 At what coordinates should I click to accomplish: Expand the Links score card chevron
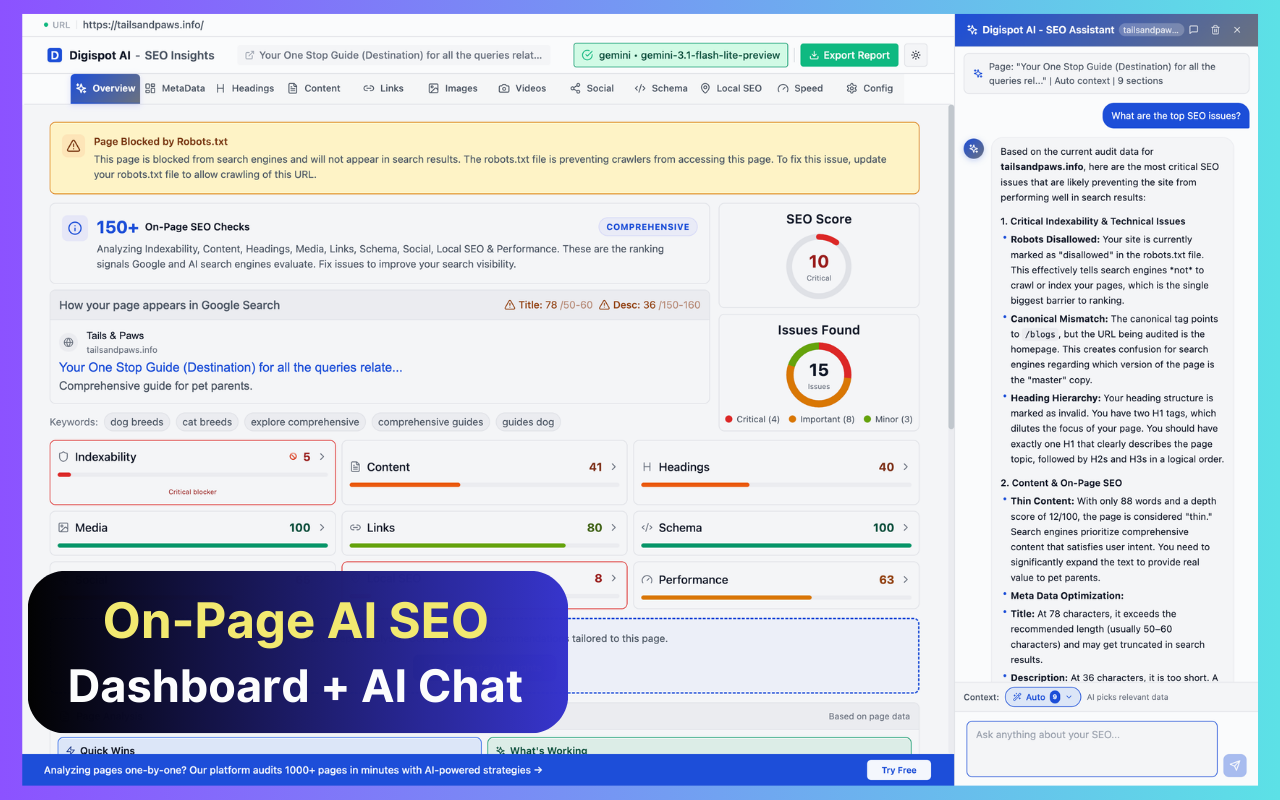(x=614, y=527)
